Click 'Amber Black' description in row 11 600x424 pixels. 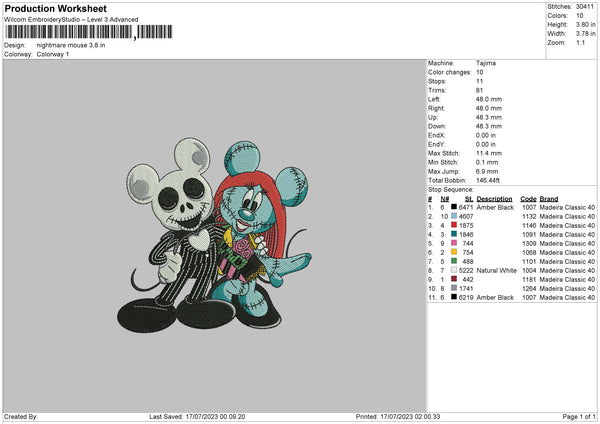pyautogui.click(x=495, y=297)
